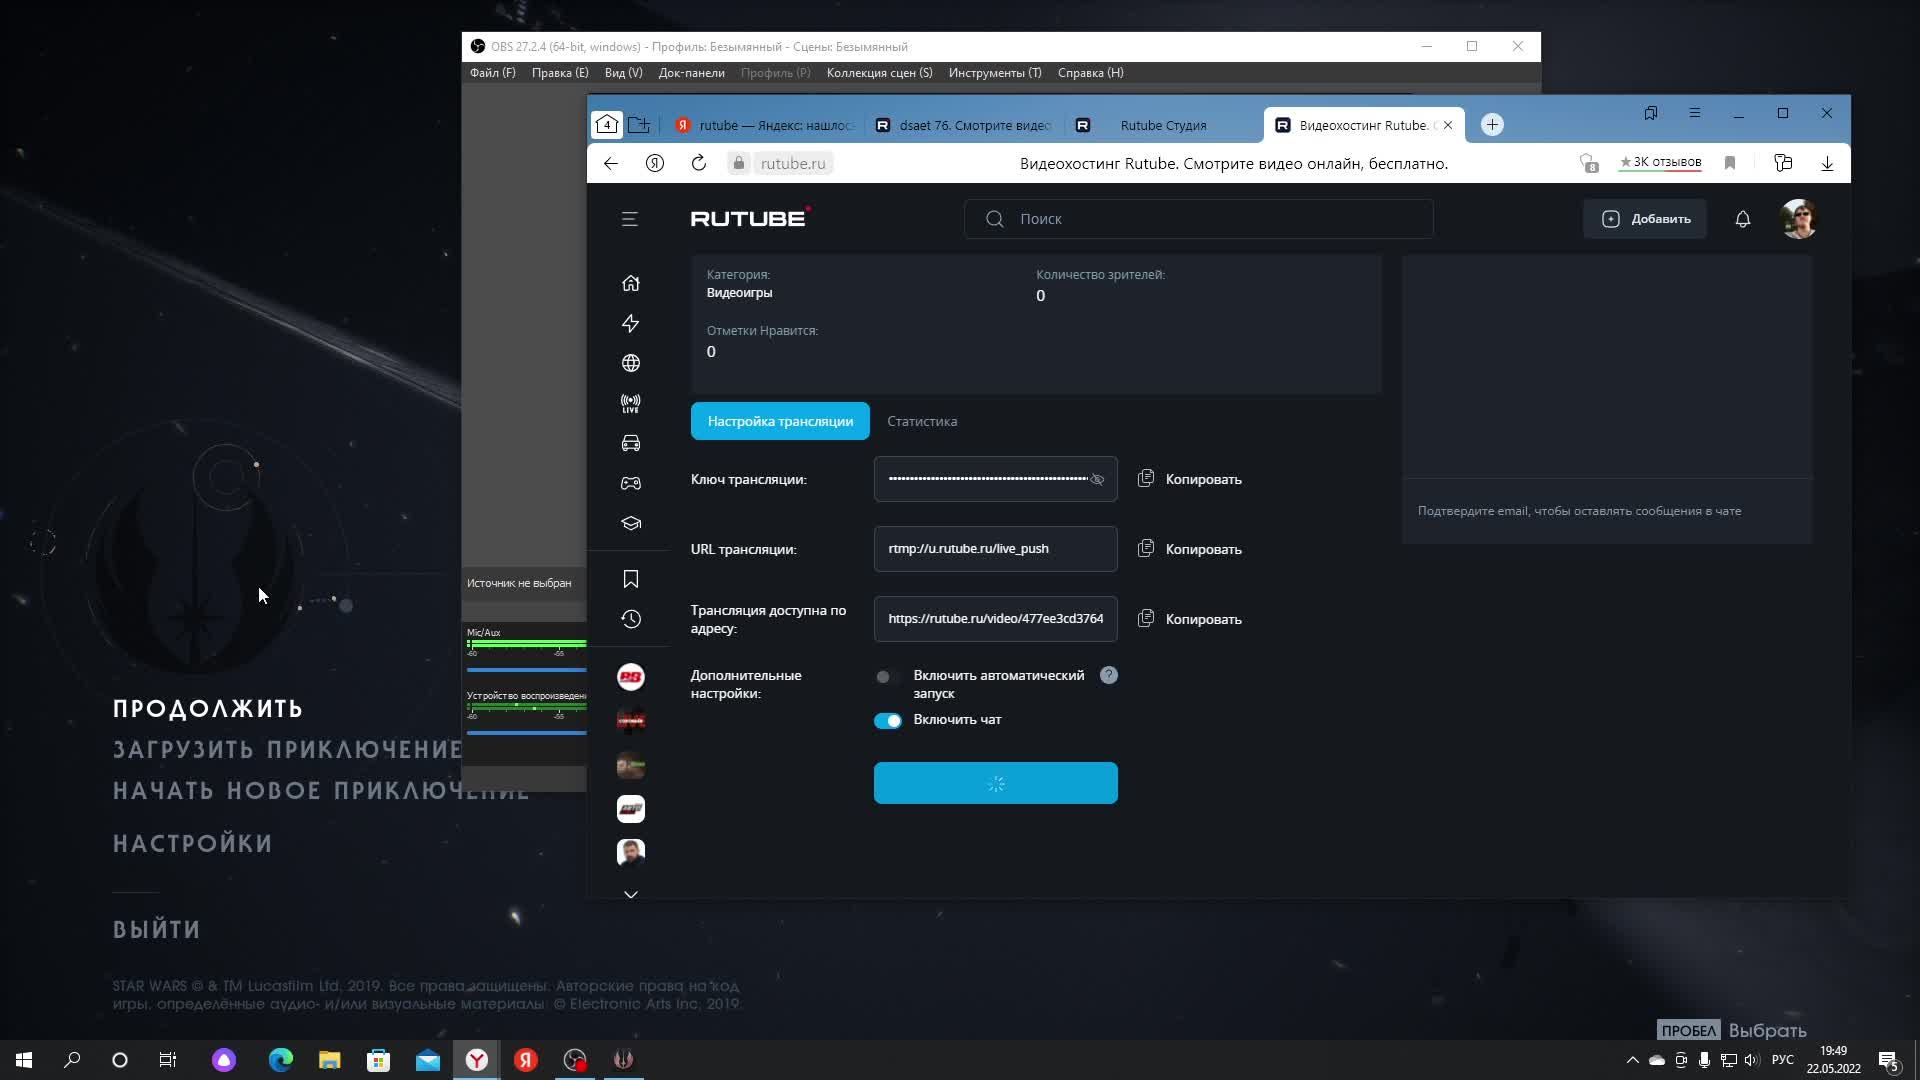Reveal stream key with eye icon
This screenshot has height=1080, width=1920.
(1097, 480)
